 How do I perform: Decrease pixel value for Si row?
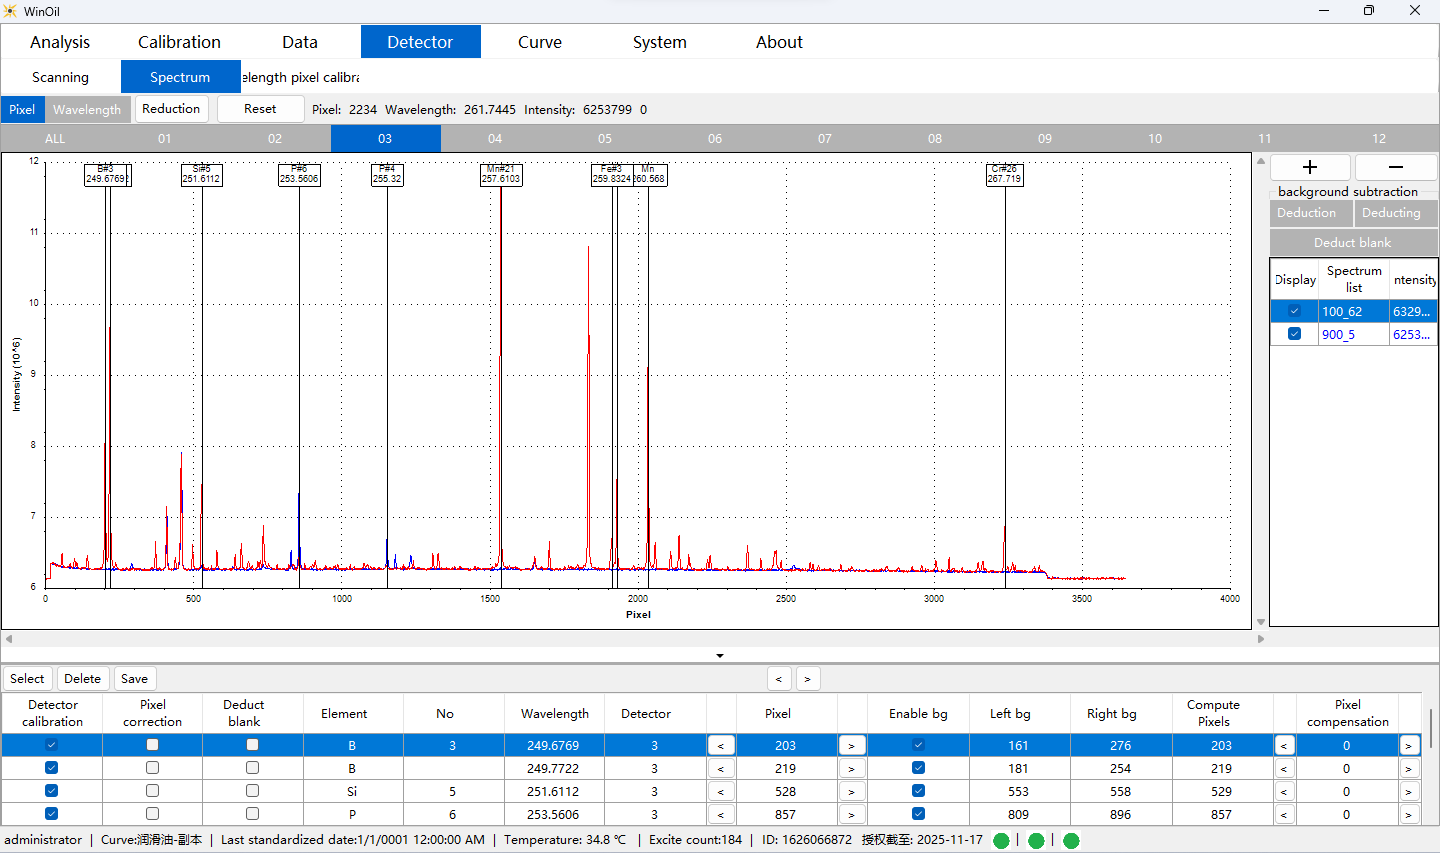coord(720,791)
